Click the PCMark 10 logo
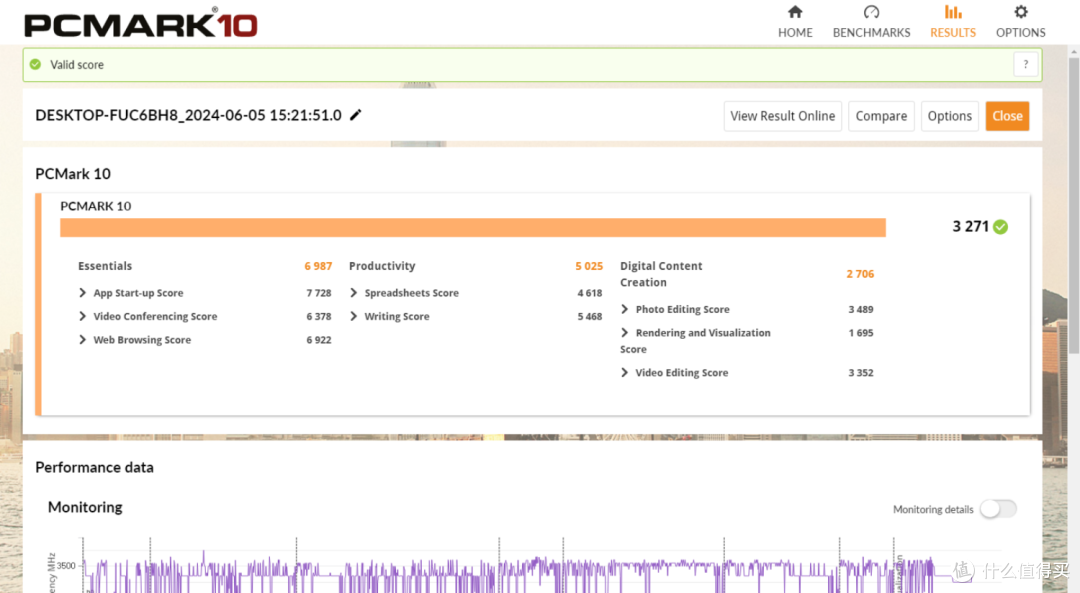1080x593 pixels. pyautogui.click(x=141, y=23)
